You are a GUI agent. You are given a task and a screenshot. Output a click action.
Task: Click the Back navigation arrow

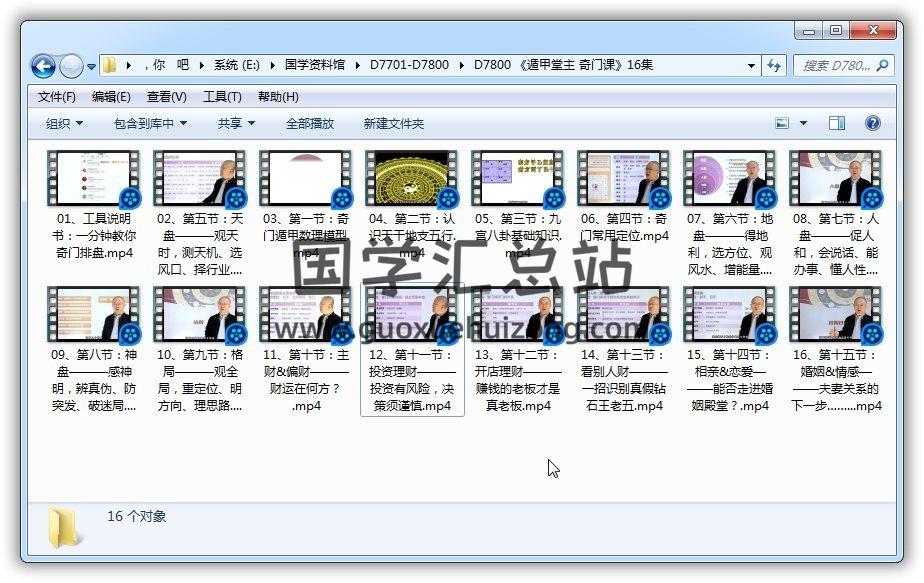point(43,66)
